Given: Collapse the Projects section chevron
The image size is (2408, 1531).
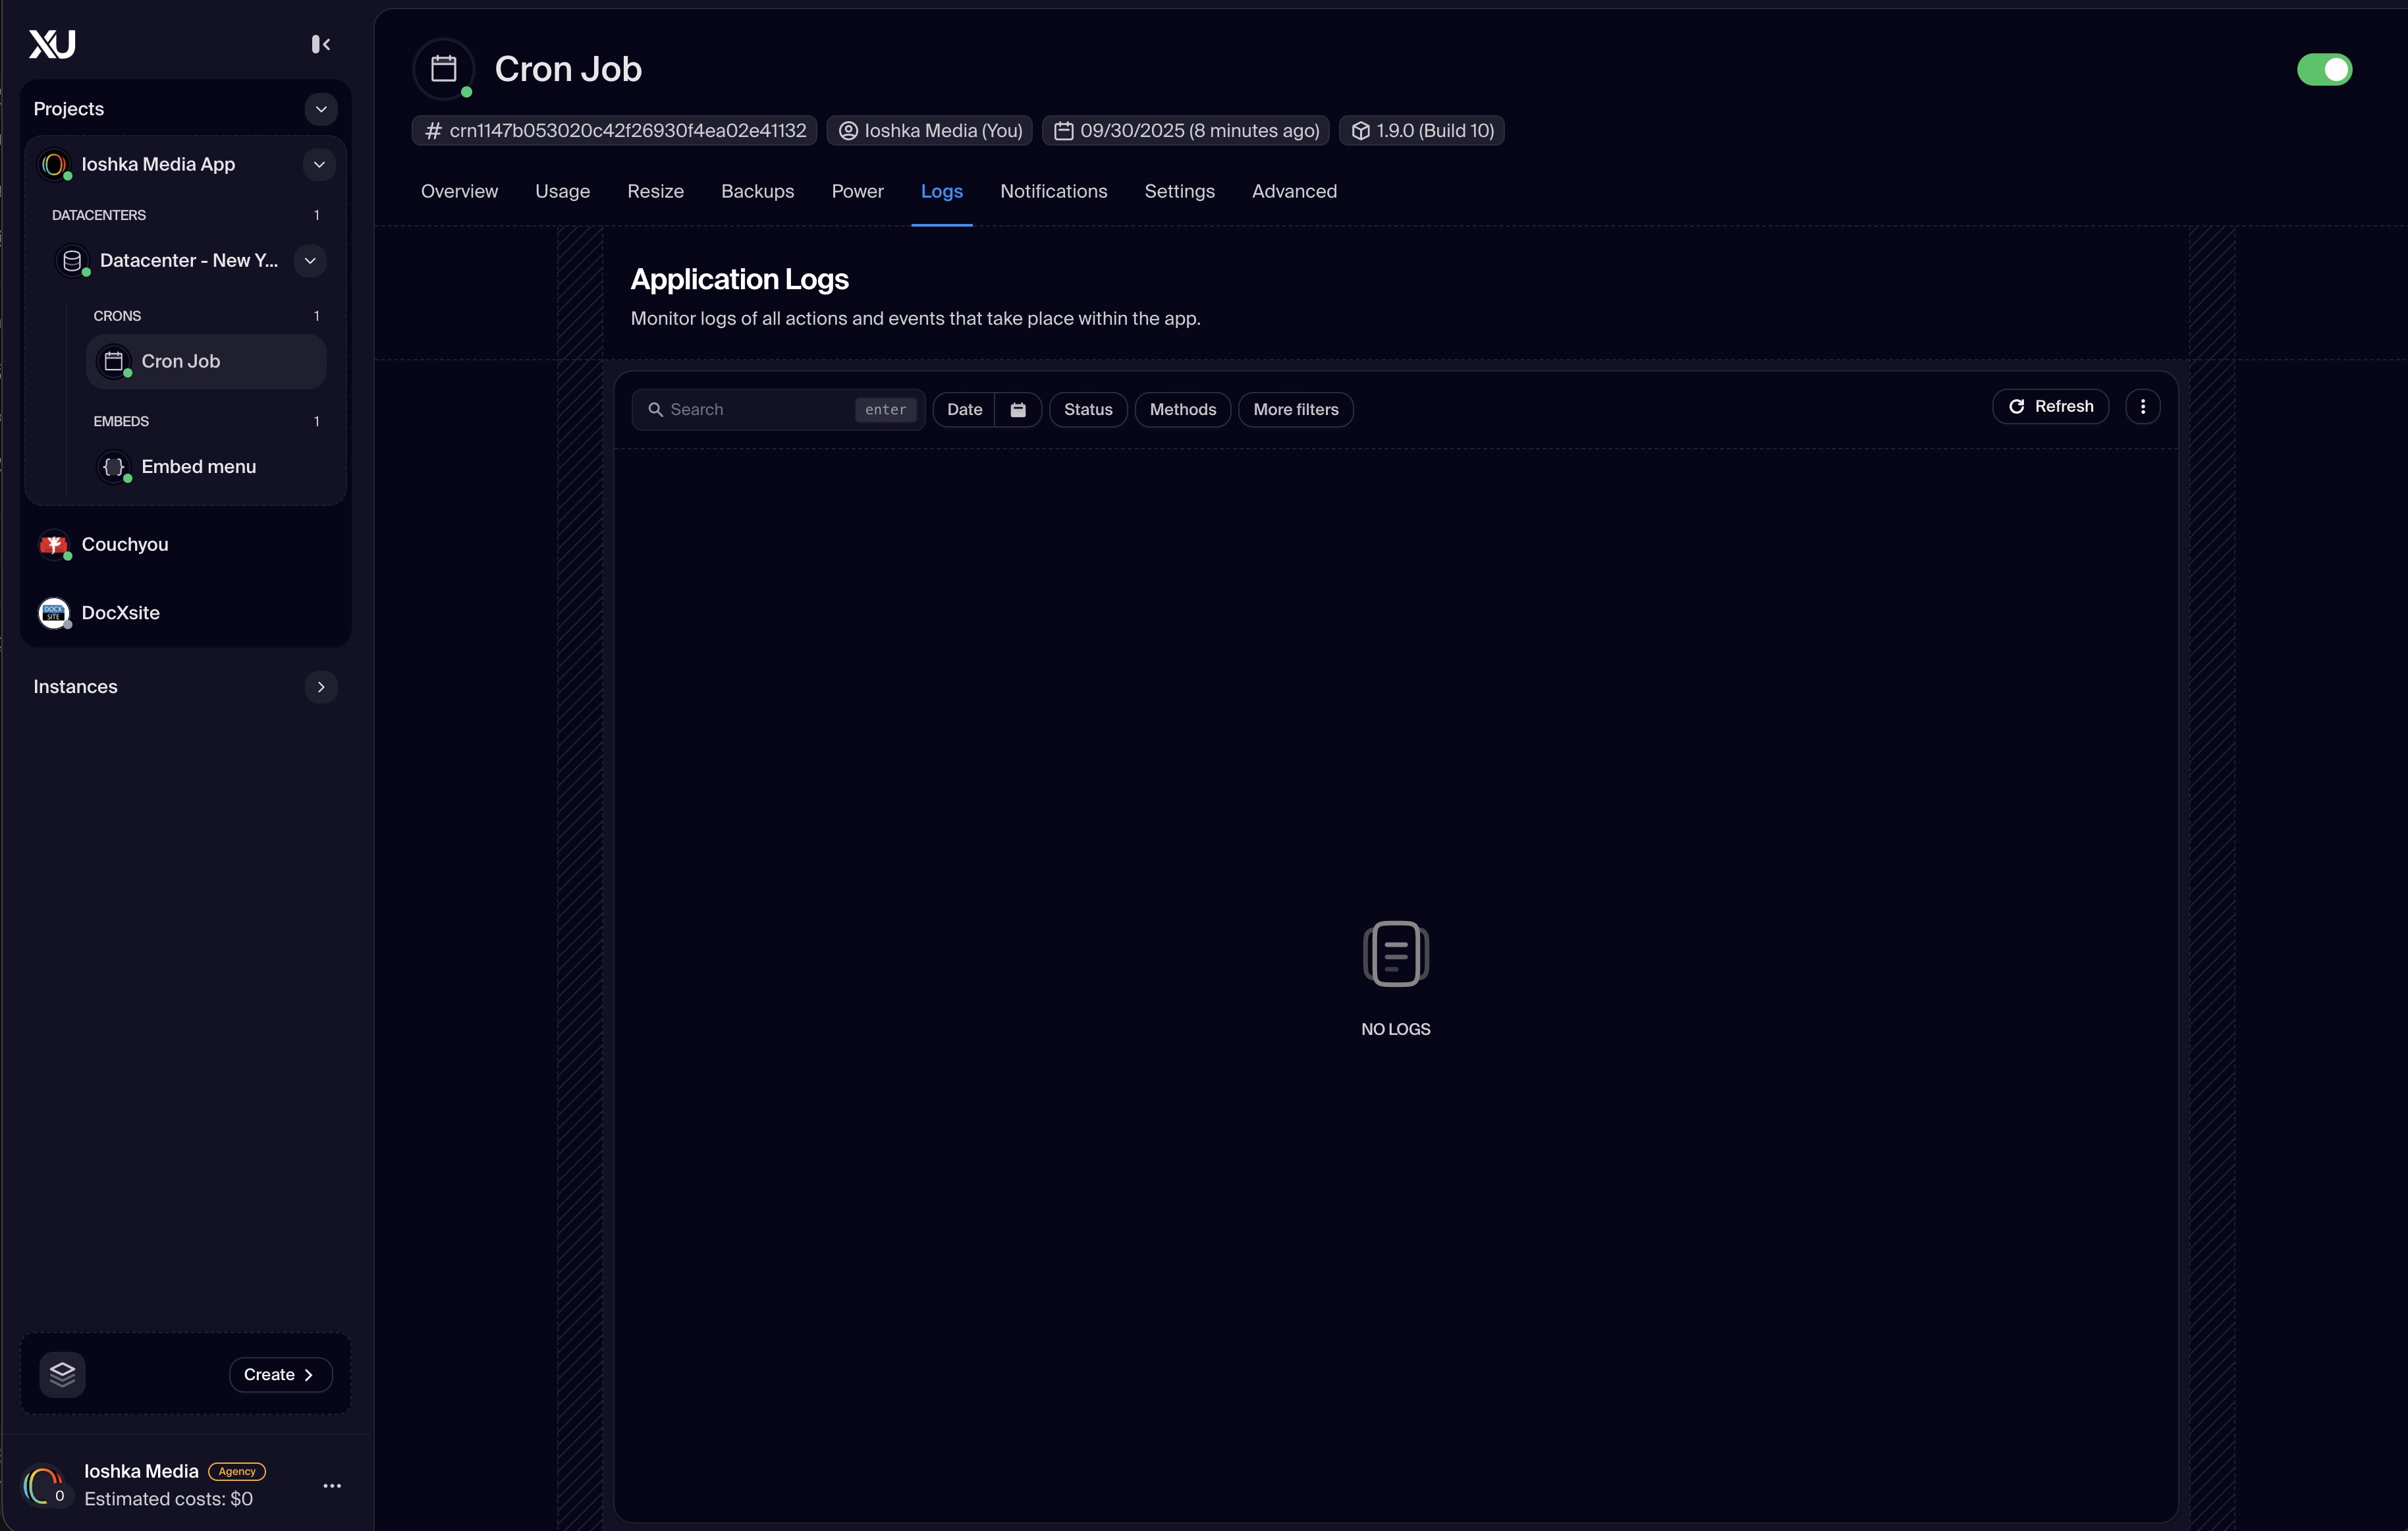Looking at the screenshot, I should (321, 109).
